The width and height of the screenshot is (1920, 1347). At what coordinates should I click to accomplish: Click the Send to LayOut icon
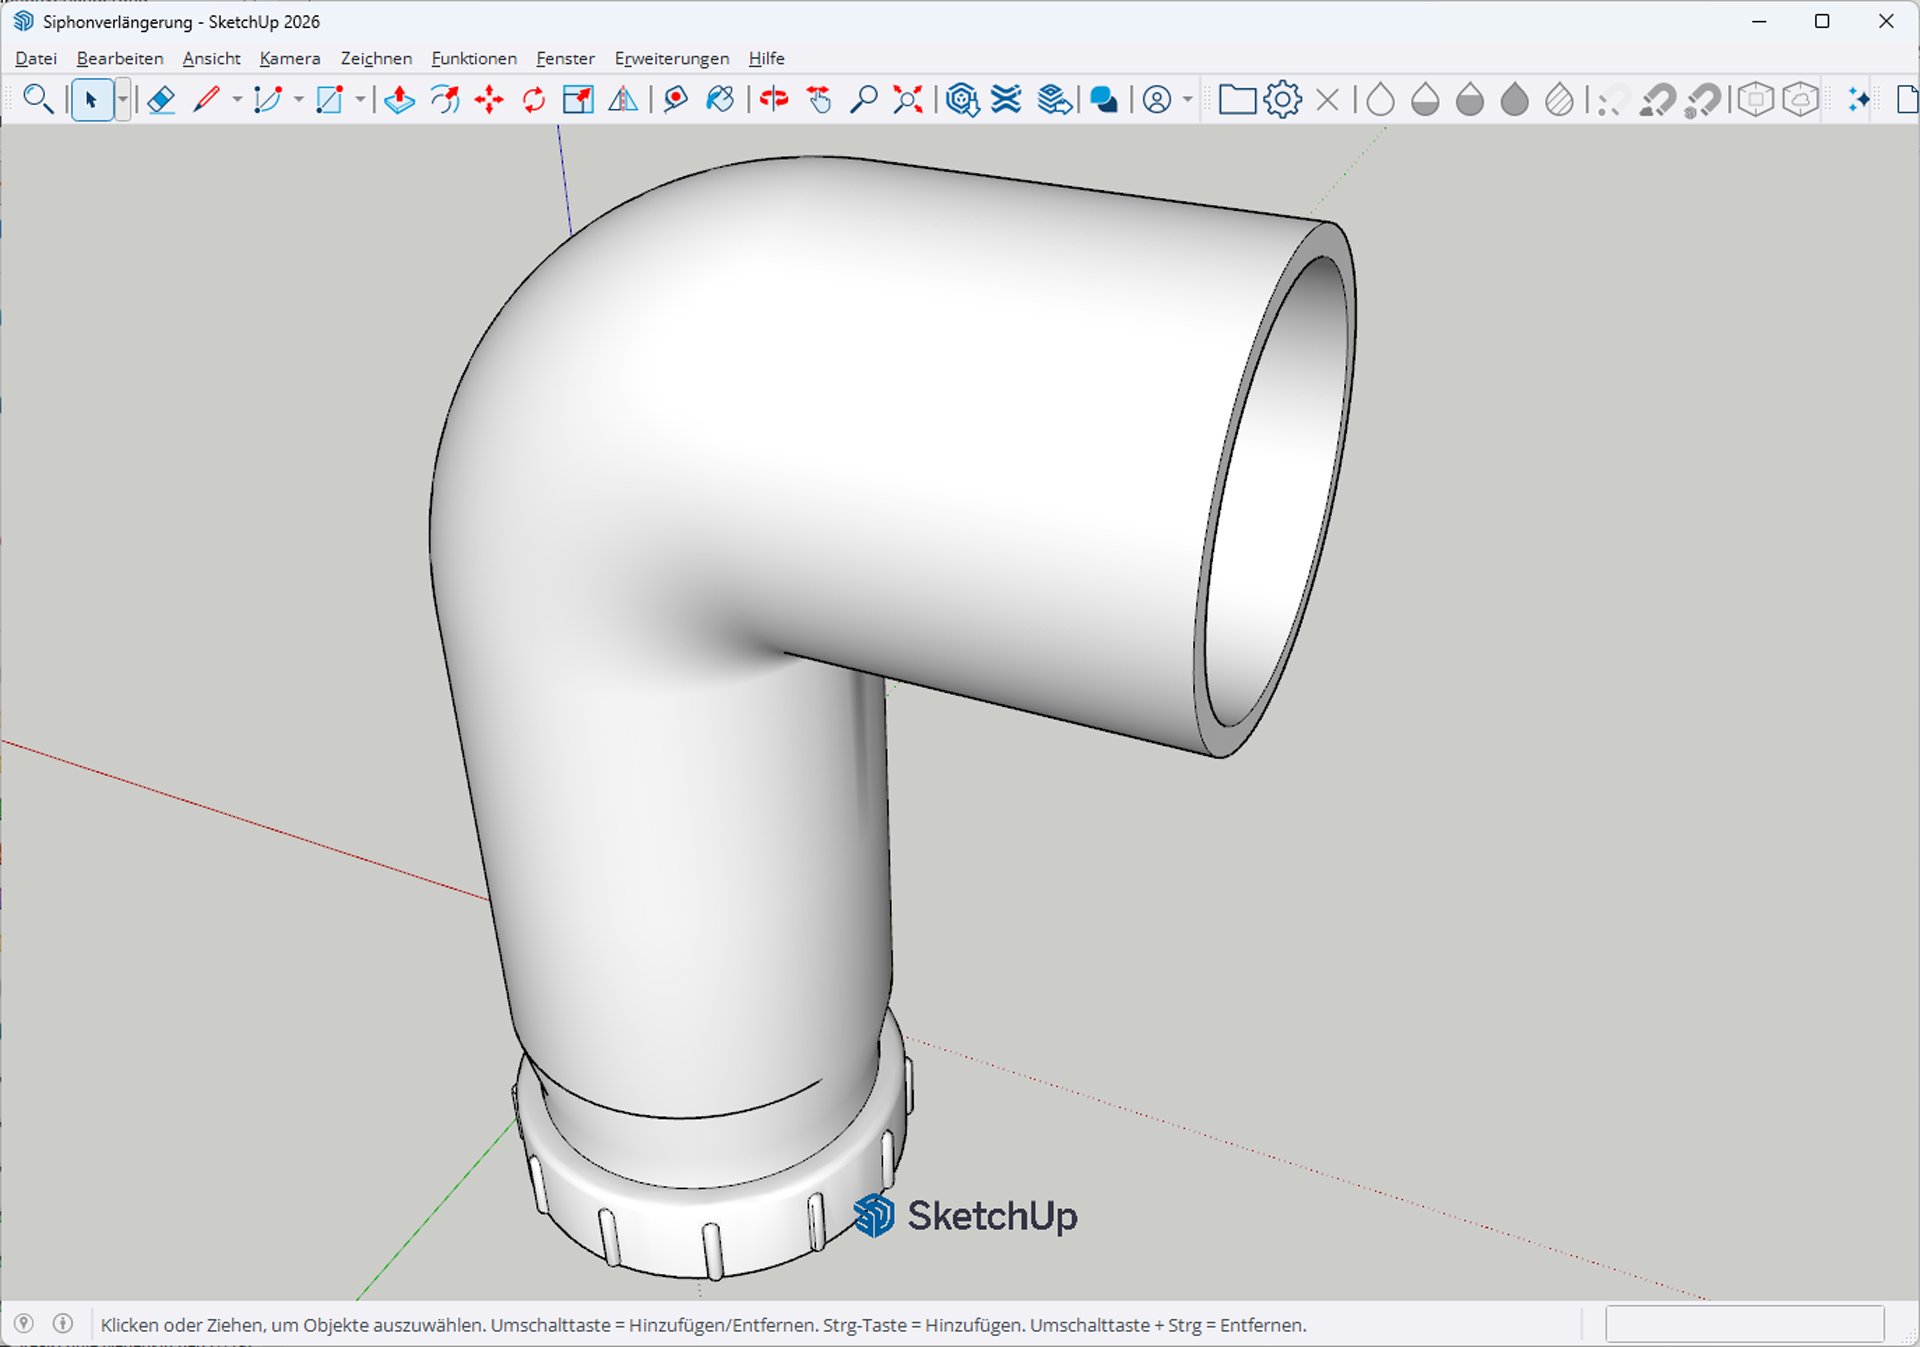point(1055,100)
